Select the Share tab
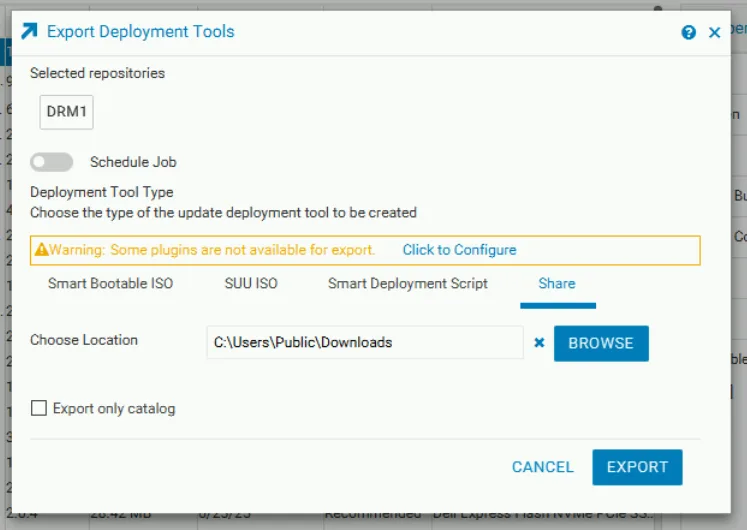Screen dimensions: 747x530 click(x=557, y=284)
